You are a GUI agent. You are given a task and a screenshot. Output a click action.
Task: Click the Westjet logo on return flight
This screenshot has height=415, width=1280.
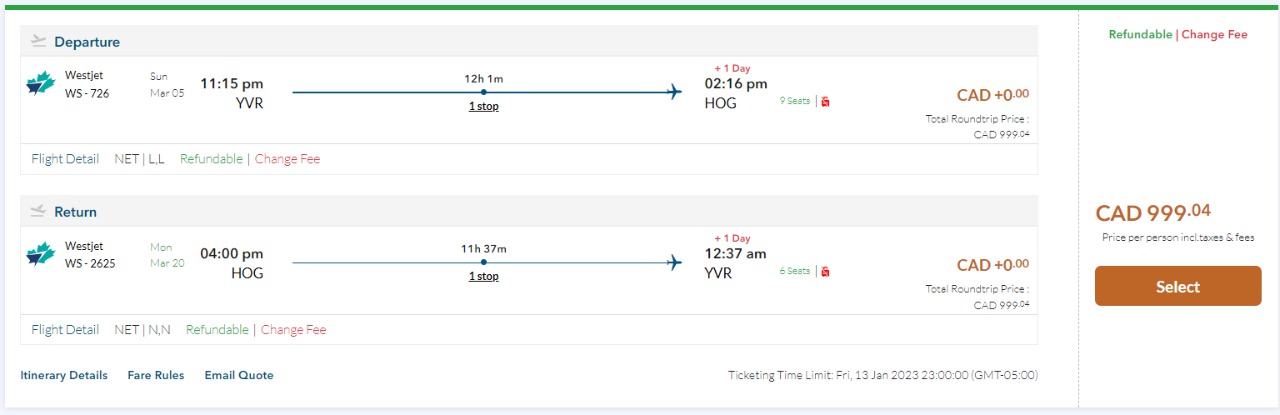[40, 254]
